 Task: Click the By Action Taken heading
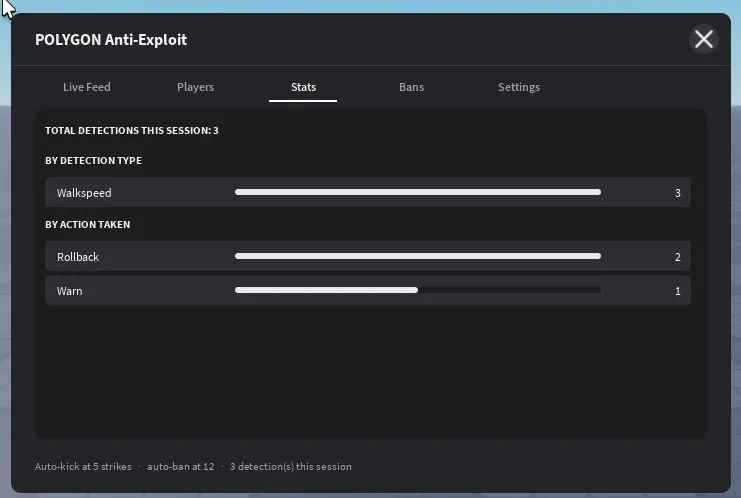point(87,224)
